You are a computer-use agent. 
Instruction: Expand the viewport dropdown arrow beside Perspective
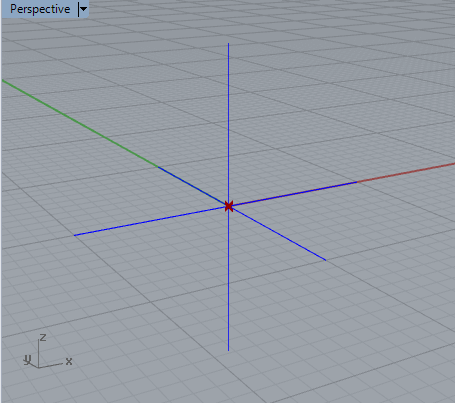[x=83, y=9]
